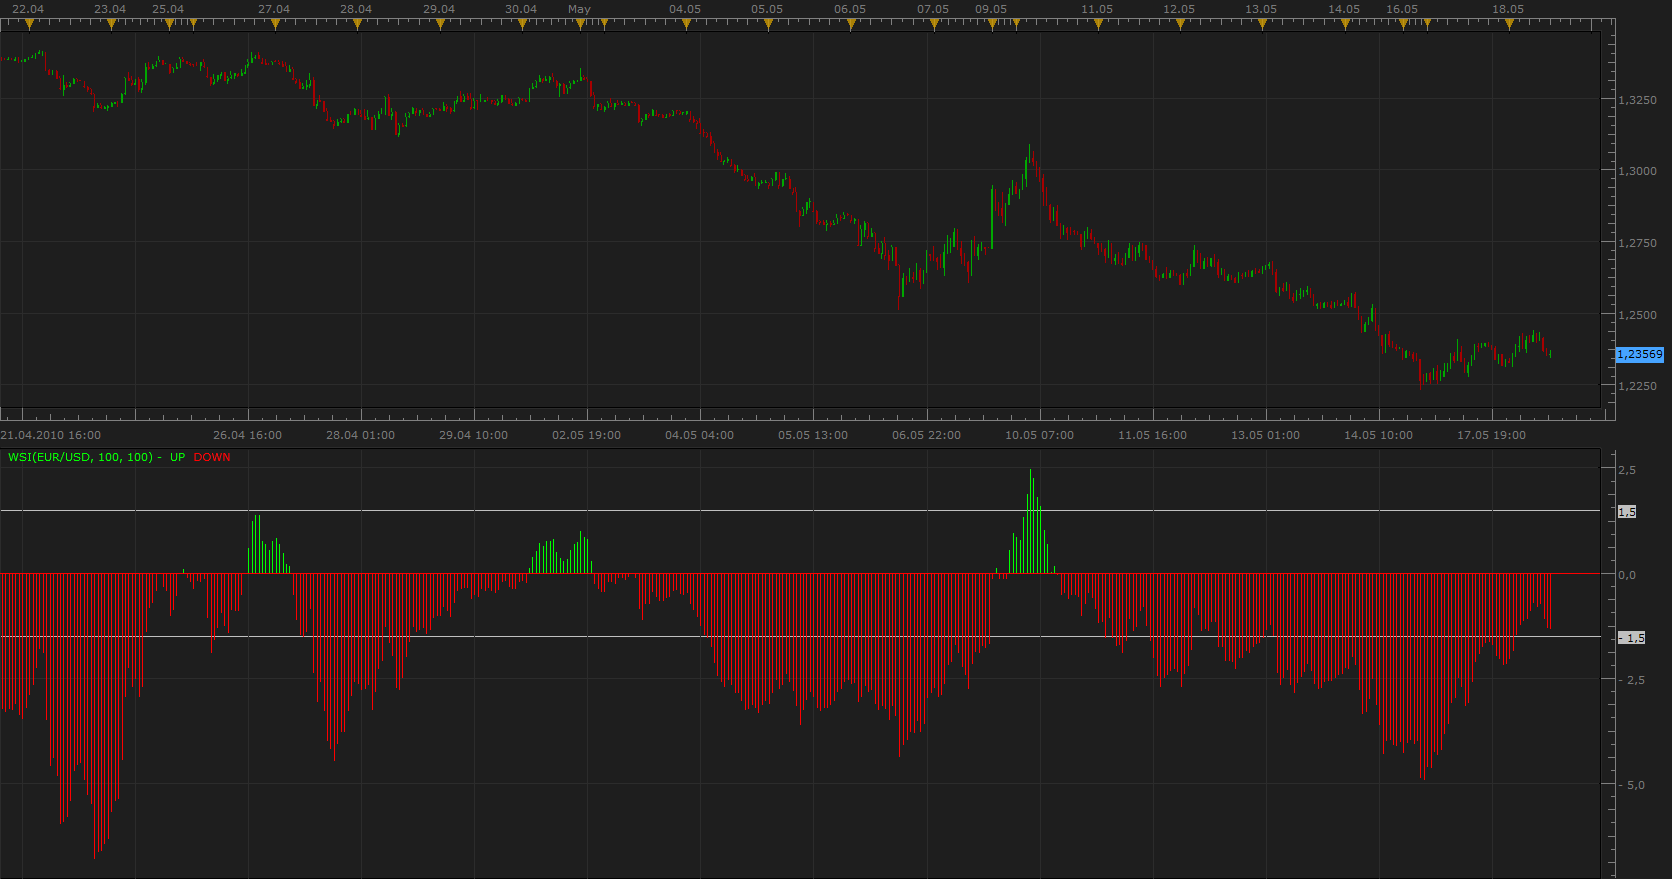Click the 17.05 19:00 time axis label
Screen dimensions: 1672x879
tap(1491, 435)
